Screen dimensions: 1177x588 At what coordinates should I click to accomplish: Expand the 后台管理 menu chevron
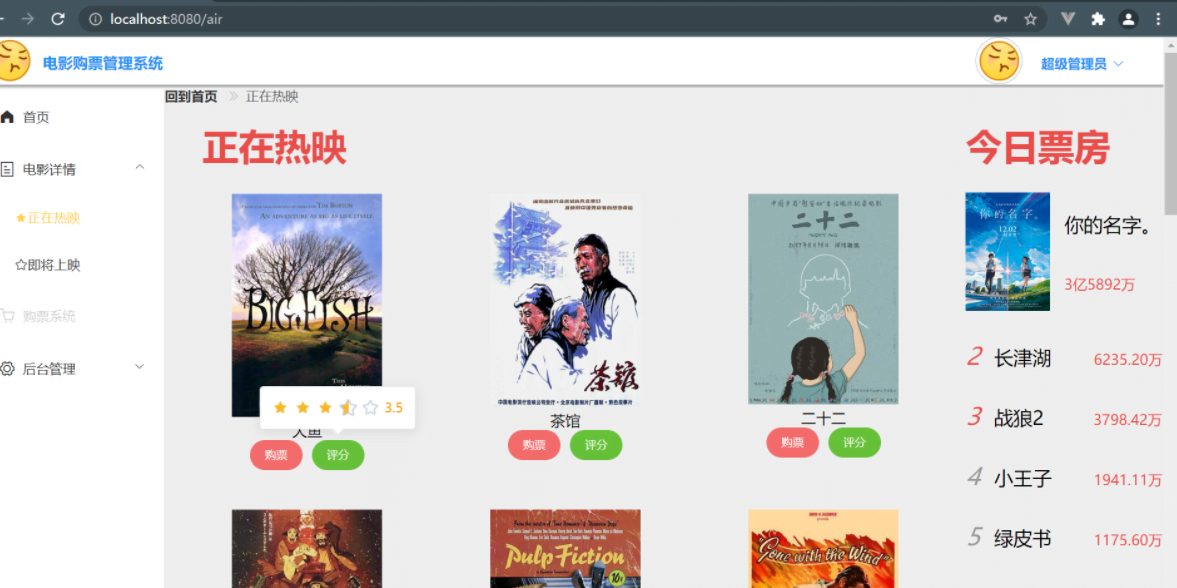[x=140, y=366]
